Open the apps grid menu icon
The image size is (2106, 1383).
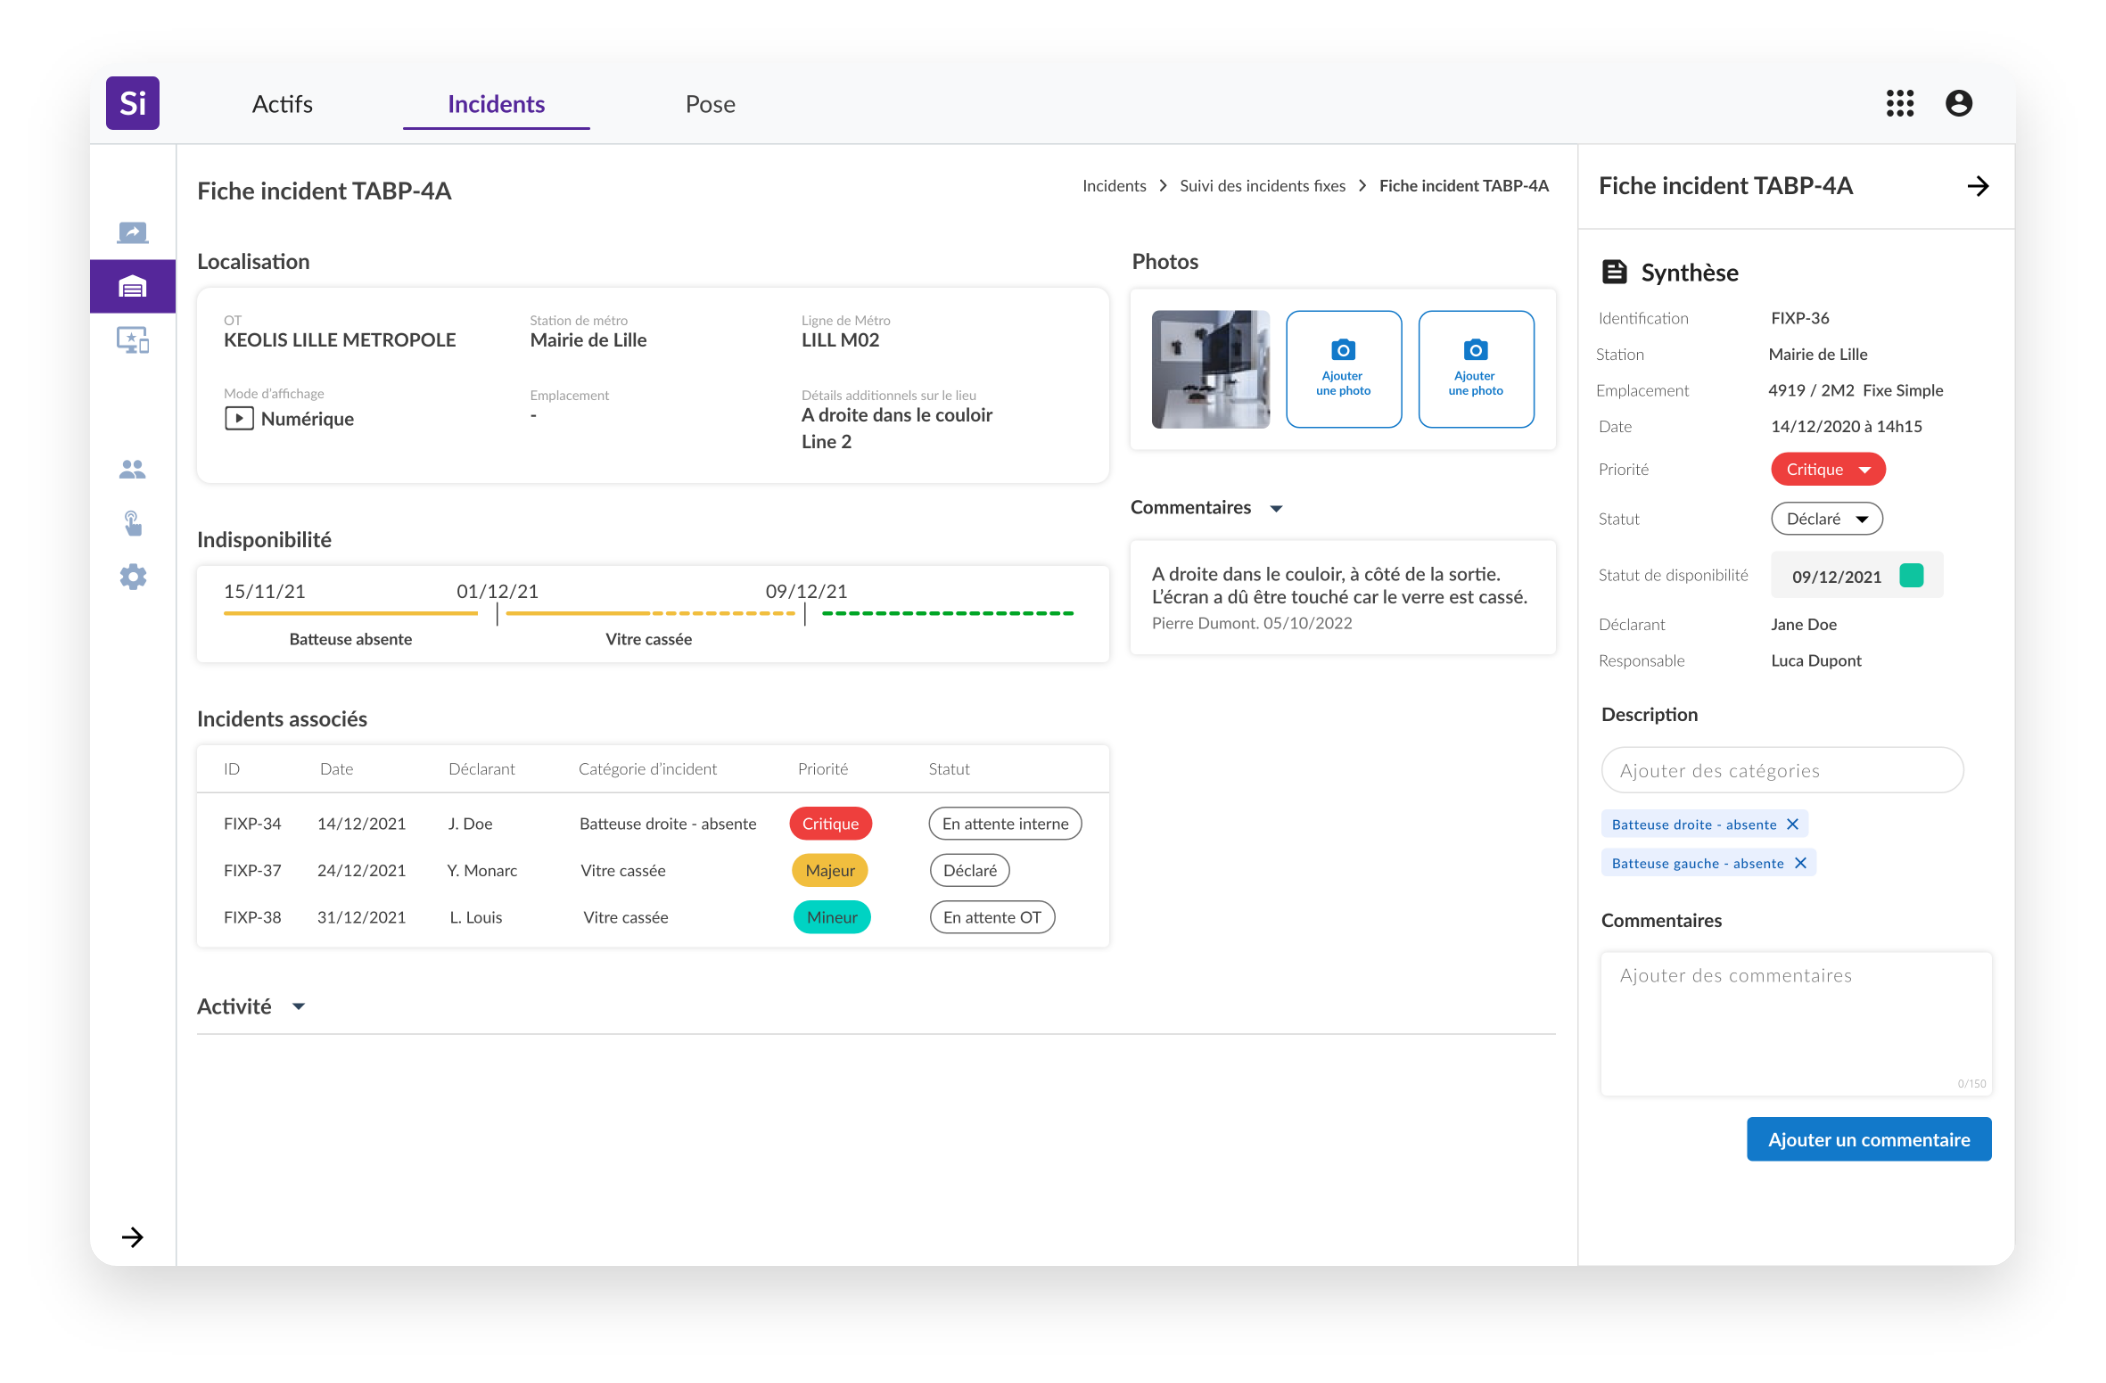click(1899, 103)
